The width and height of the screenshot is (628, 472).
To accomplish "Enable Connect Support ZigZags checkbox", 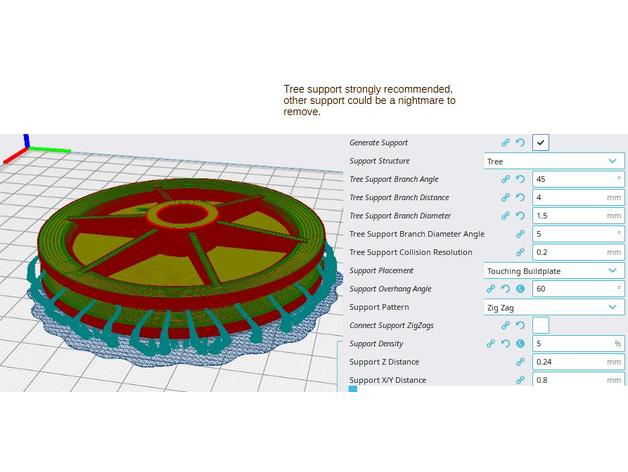I will 540,325.
